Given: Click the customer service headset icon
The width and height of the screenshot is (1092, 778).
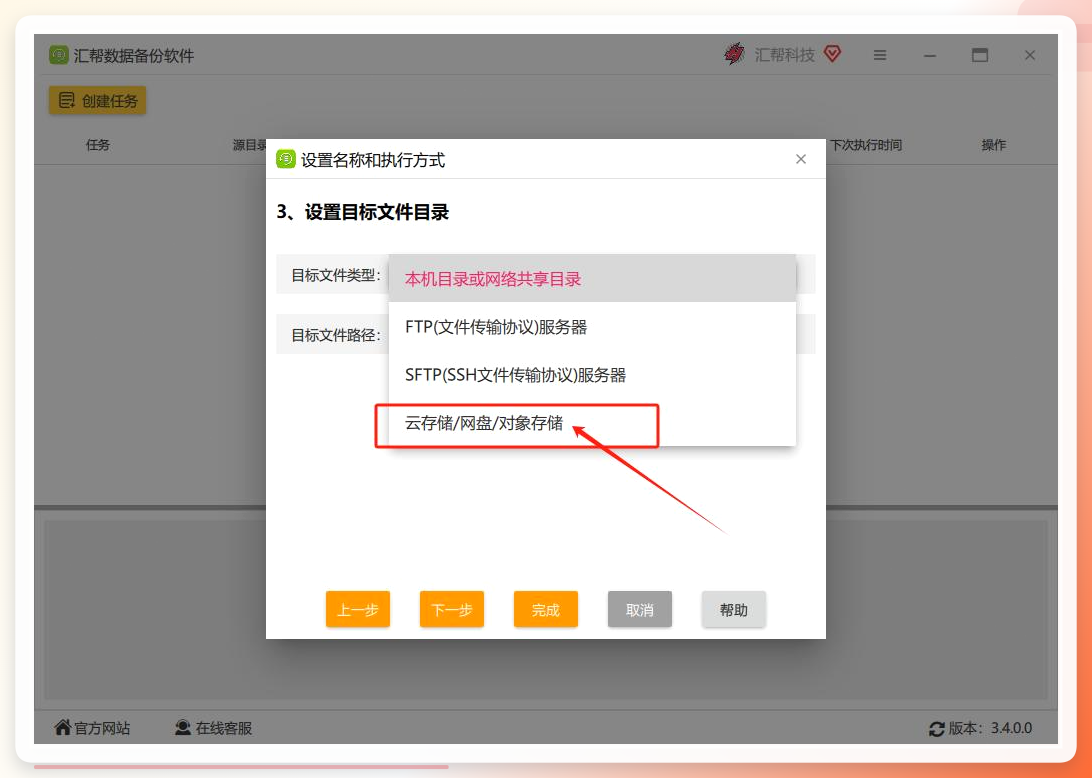Looking at the screenshot, I should pyautogui.click(x=183, y=728).
